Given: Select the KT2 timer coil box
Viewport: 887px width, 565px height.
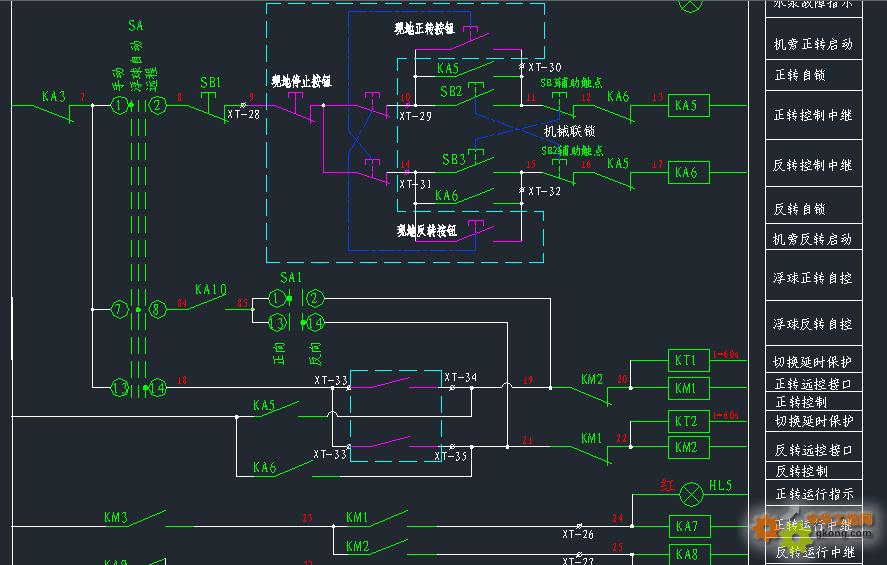Looking at the screenshot, I should pos(688,422).
